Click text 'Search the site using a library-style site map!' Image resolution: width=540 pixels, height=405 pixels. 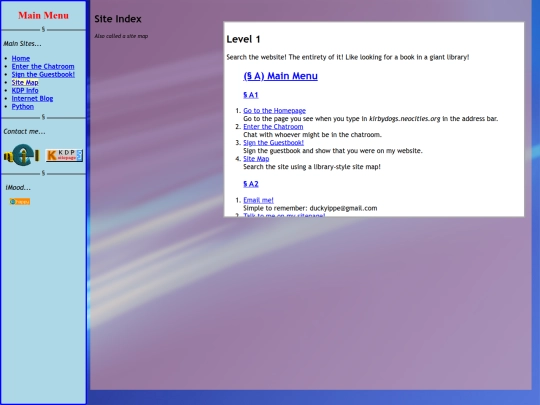pos(312,167)
